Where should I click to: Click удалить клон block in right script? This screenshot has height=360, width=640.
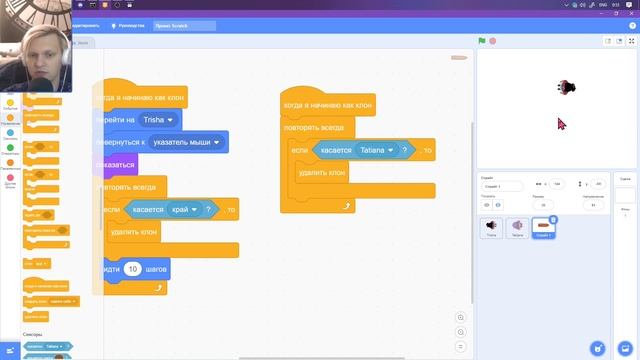(322, 173)
